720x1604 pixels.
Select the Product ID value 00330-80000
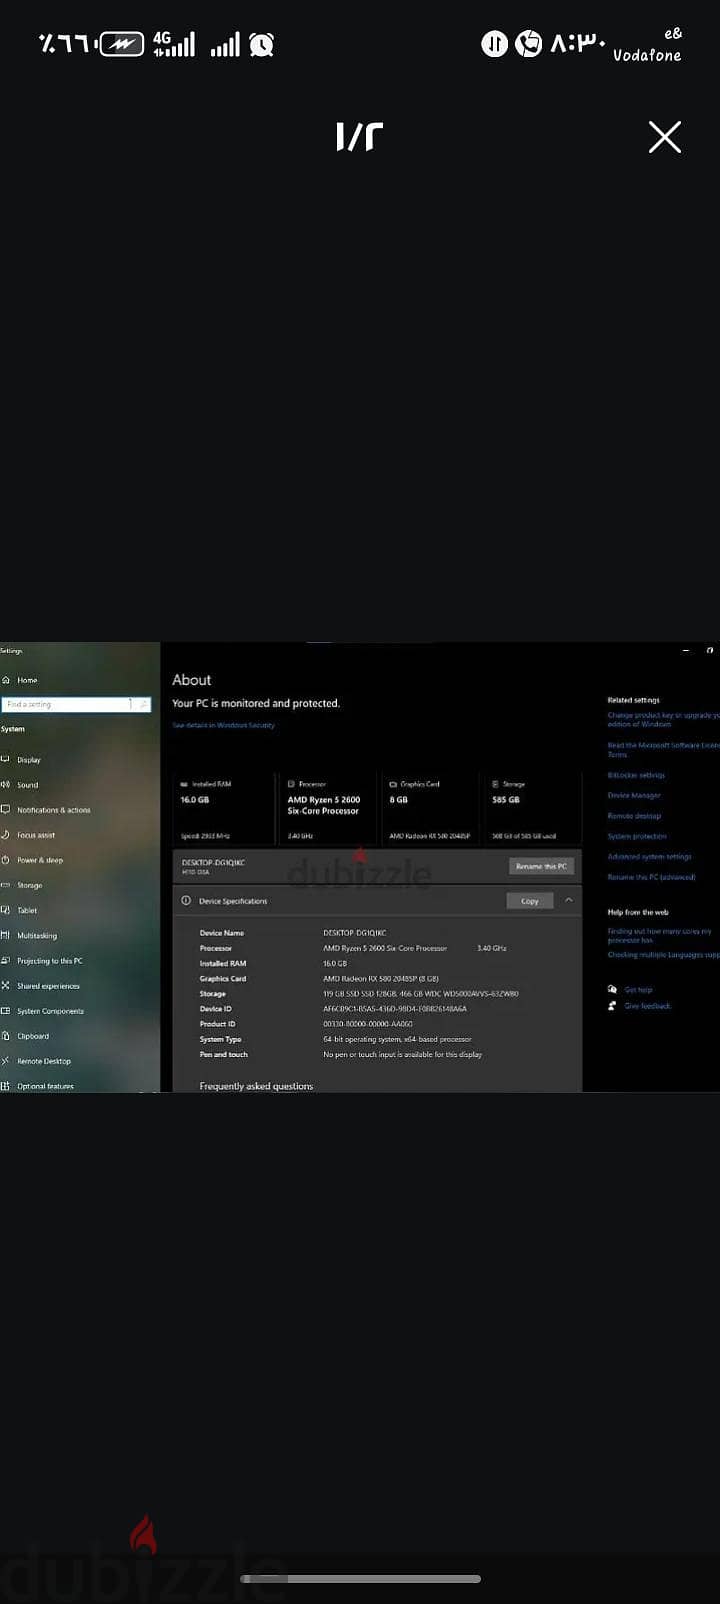point(367,1024)
